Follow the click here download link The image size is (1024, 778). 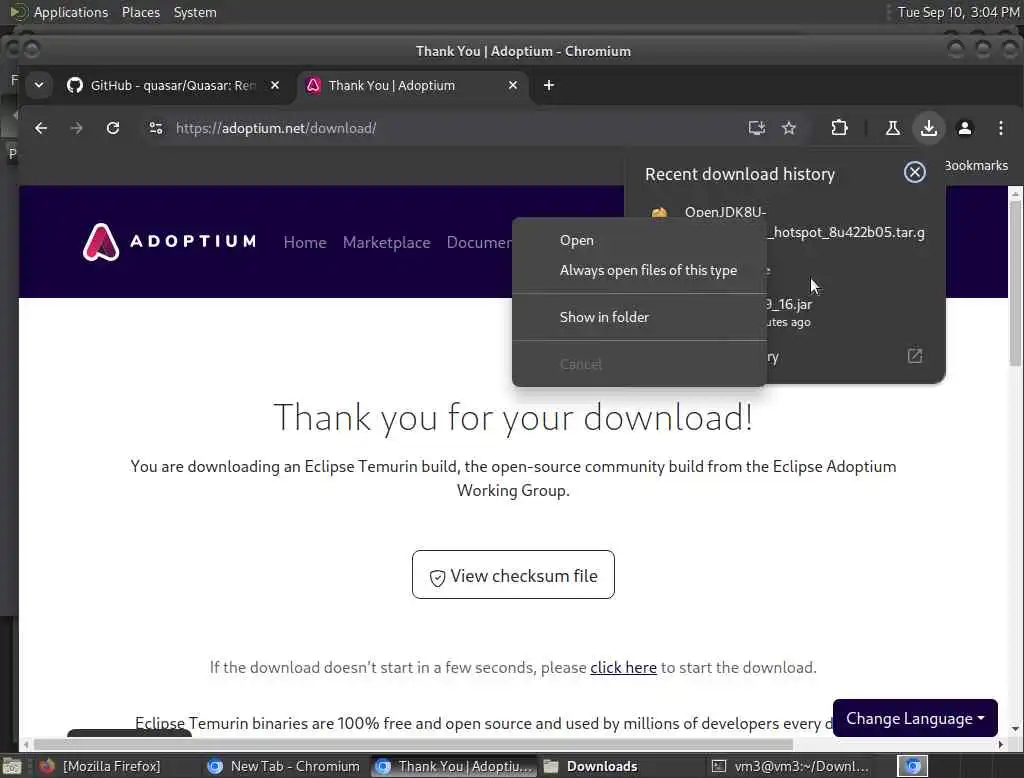[623, 668]
